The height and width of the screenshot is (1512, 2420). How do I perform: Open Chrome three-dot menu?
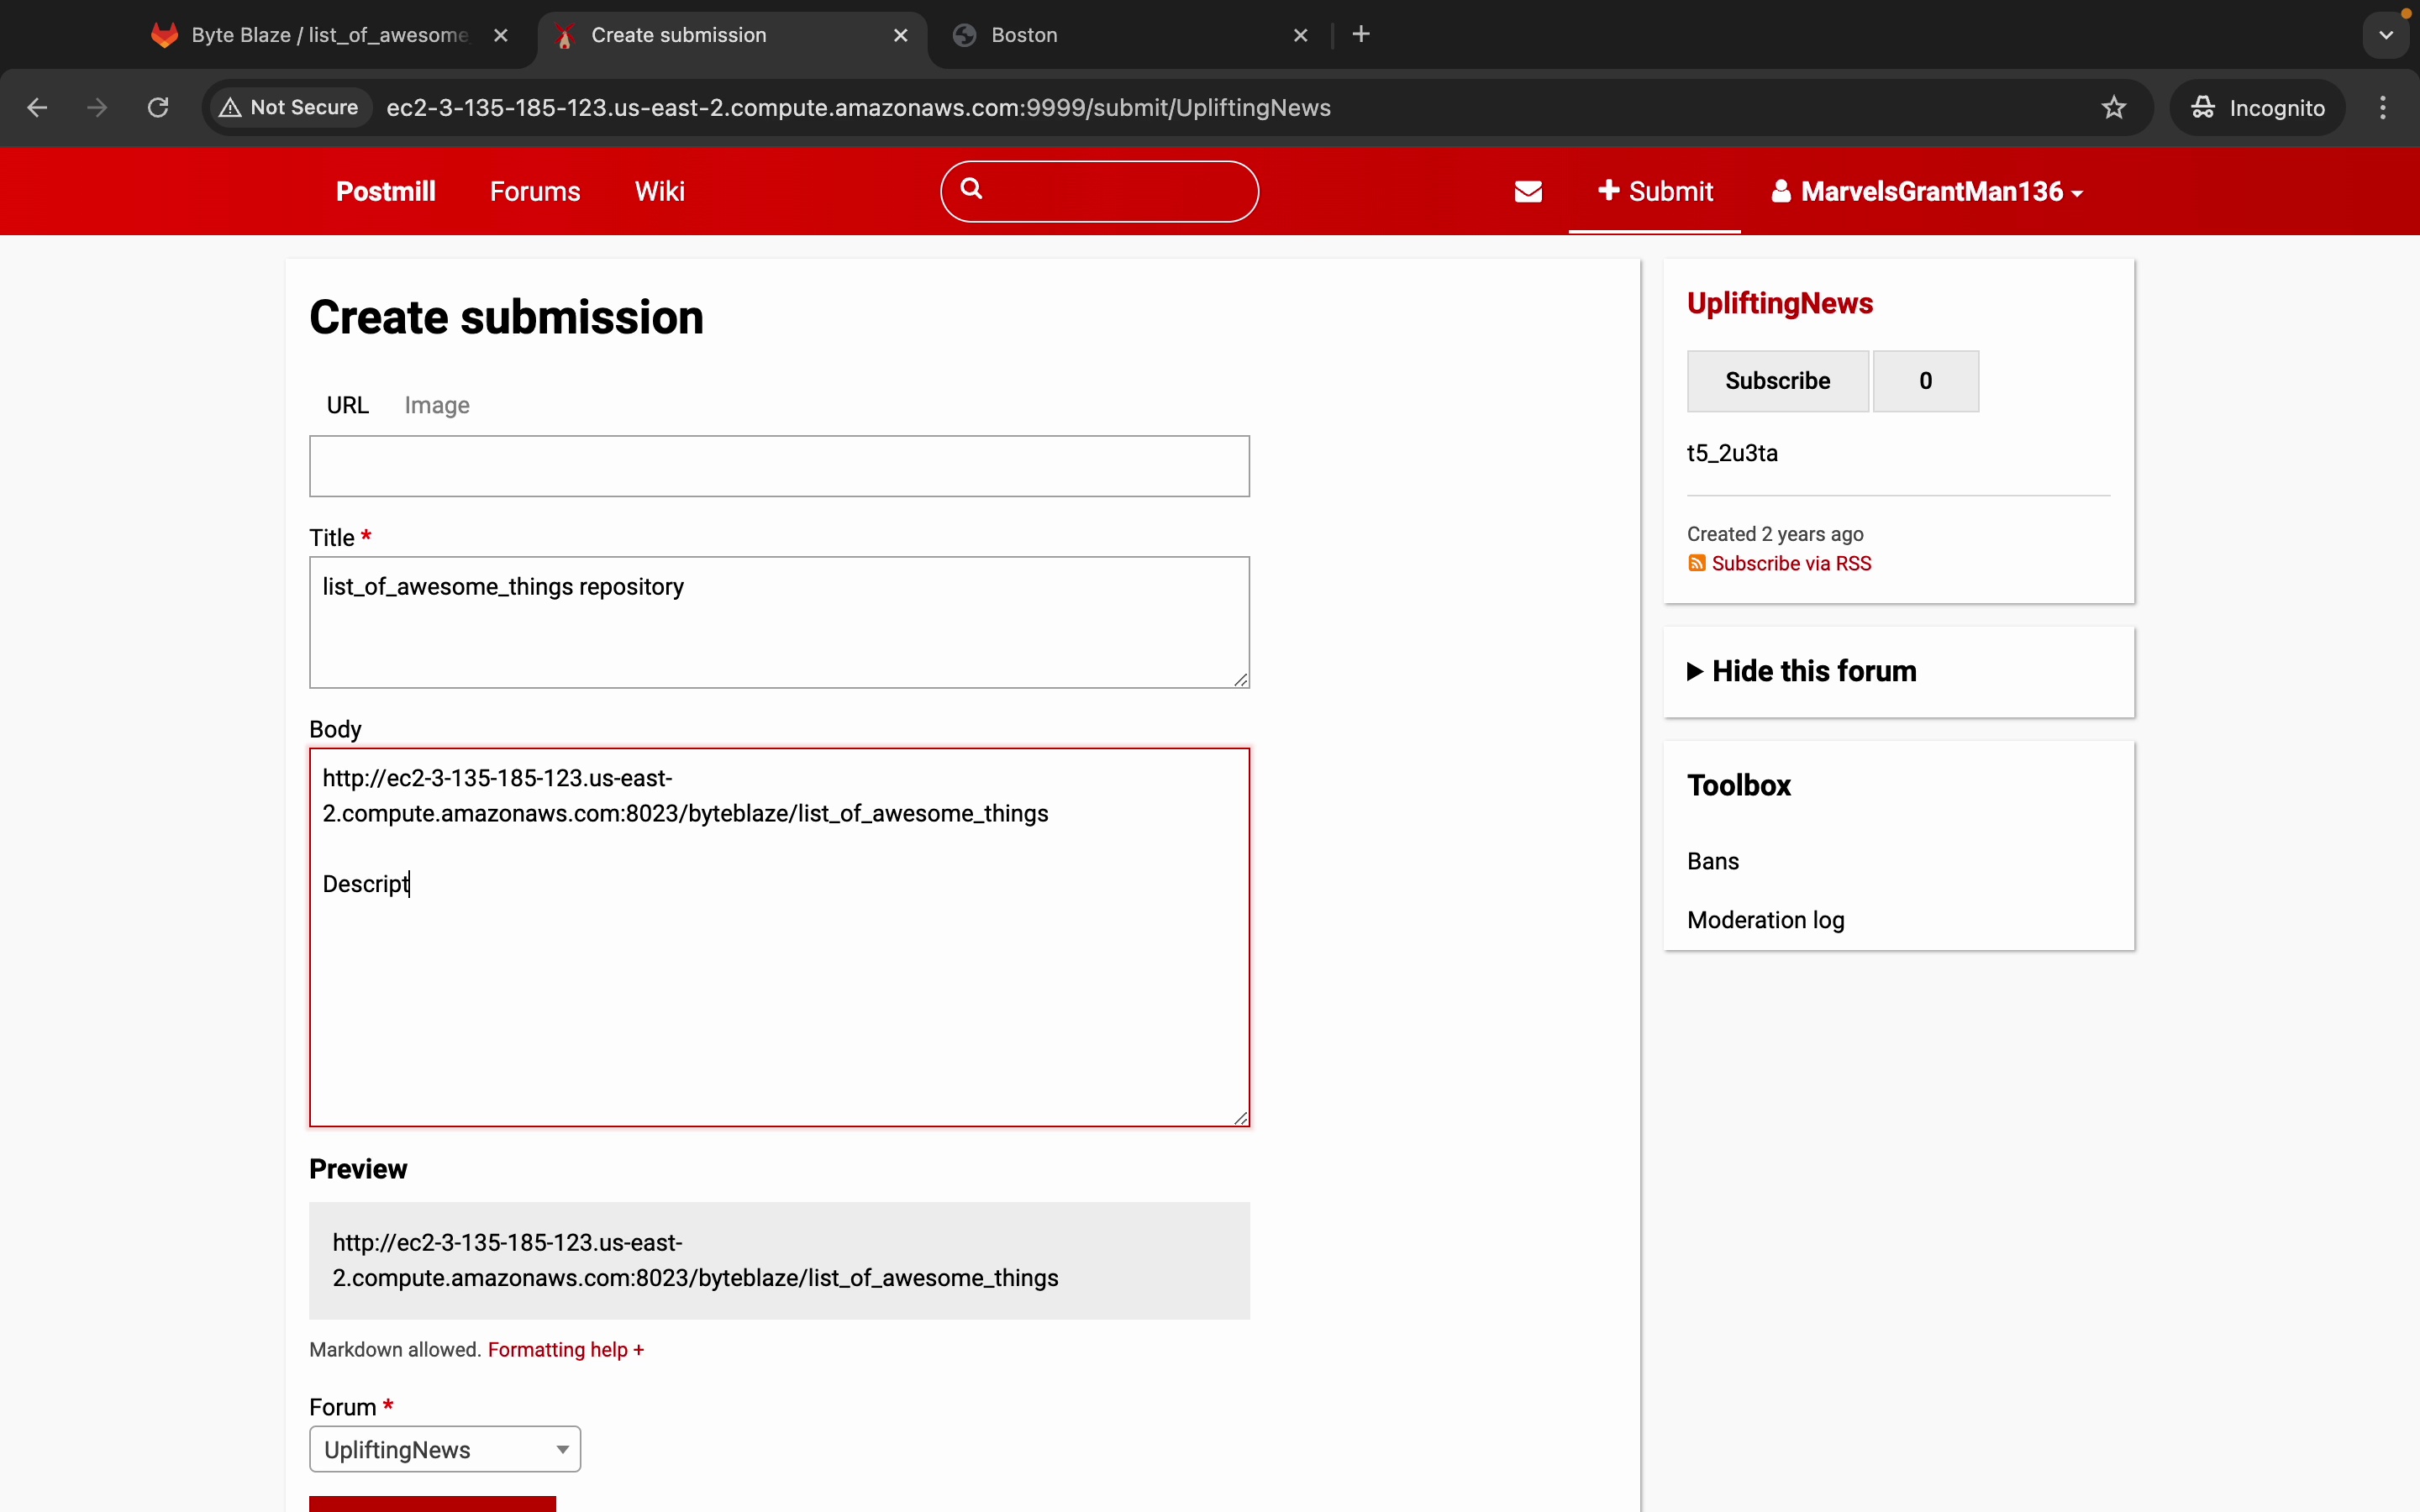tap(2383, 108)
